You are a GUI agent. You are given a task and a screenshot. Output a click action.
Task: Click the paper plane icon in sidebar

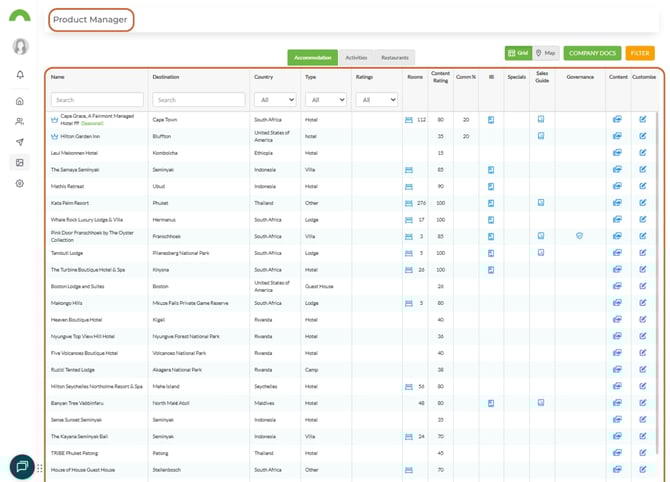[x=20, y=142]
